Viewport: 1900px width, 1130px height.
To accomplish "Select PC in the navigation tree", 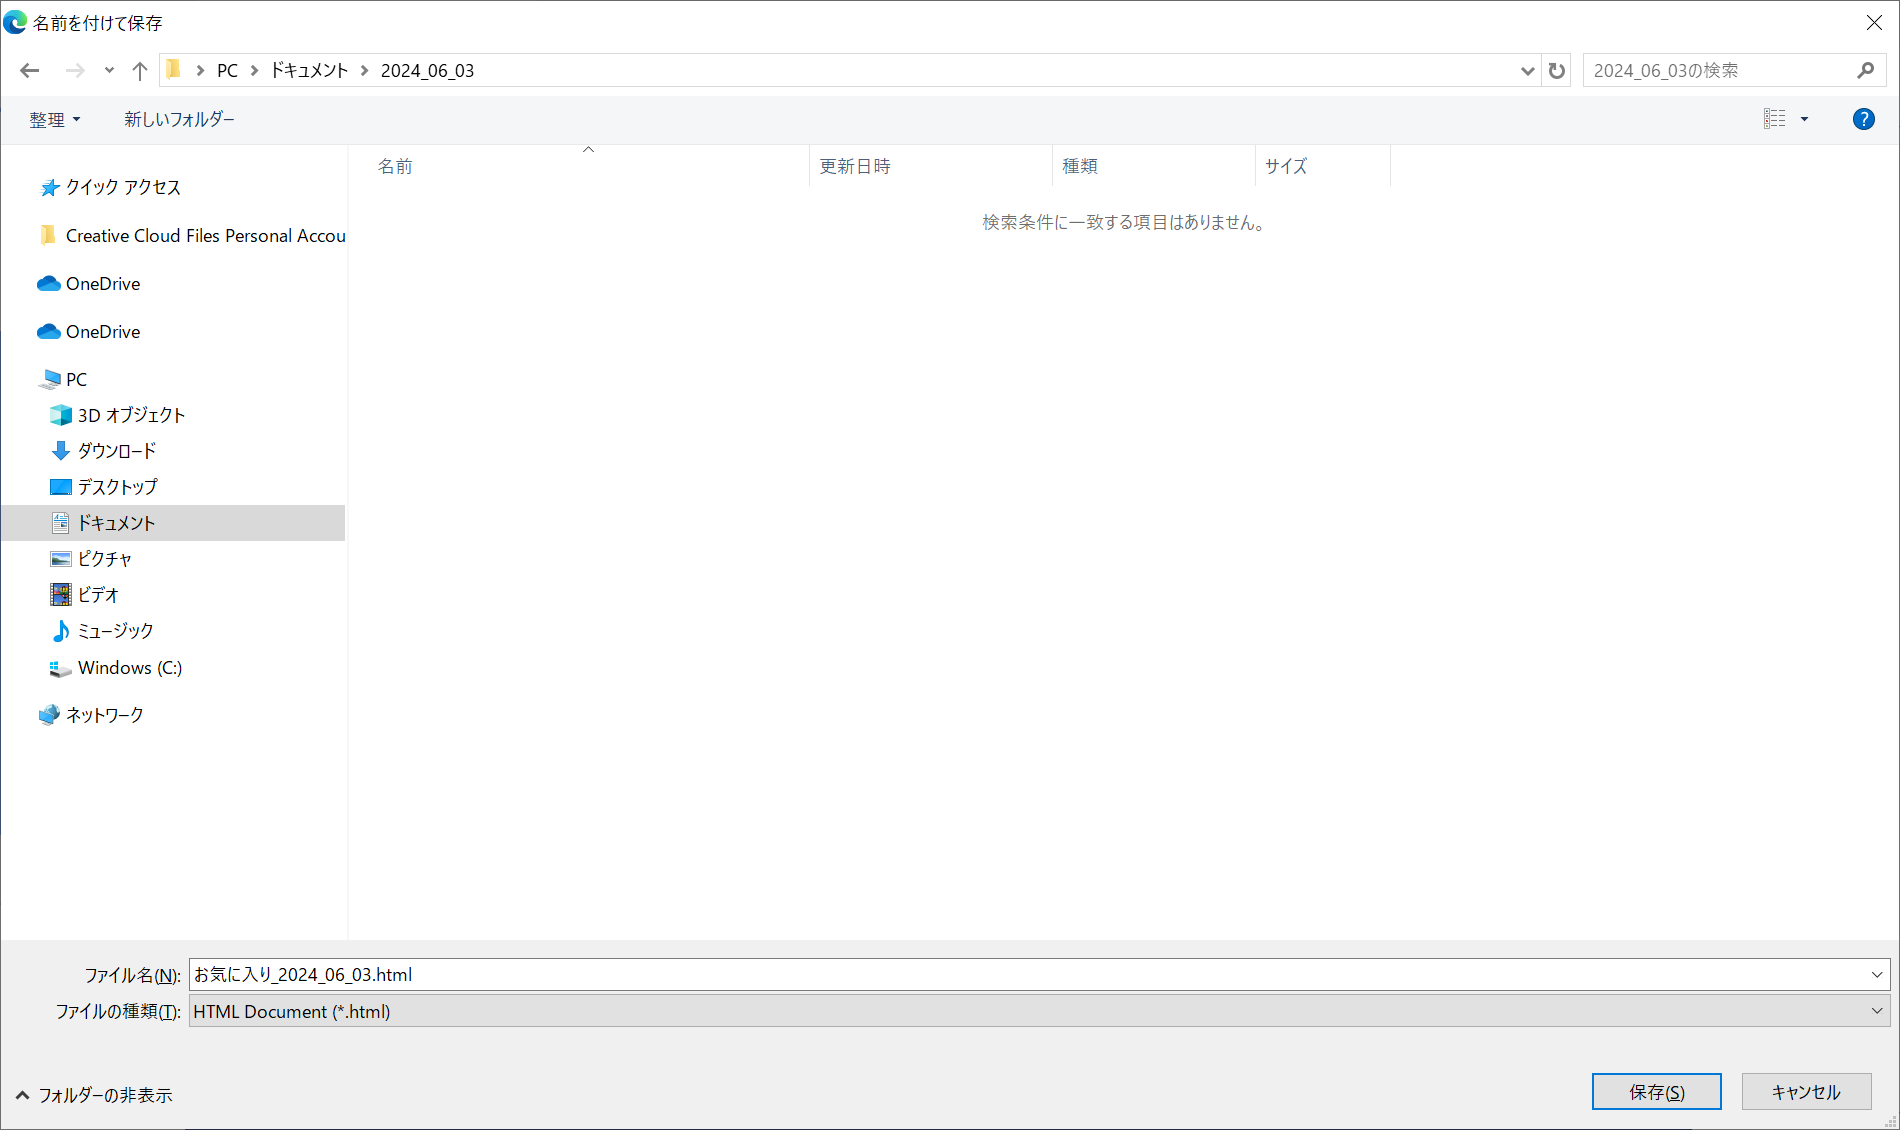I will click(76, 380).
